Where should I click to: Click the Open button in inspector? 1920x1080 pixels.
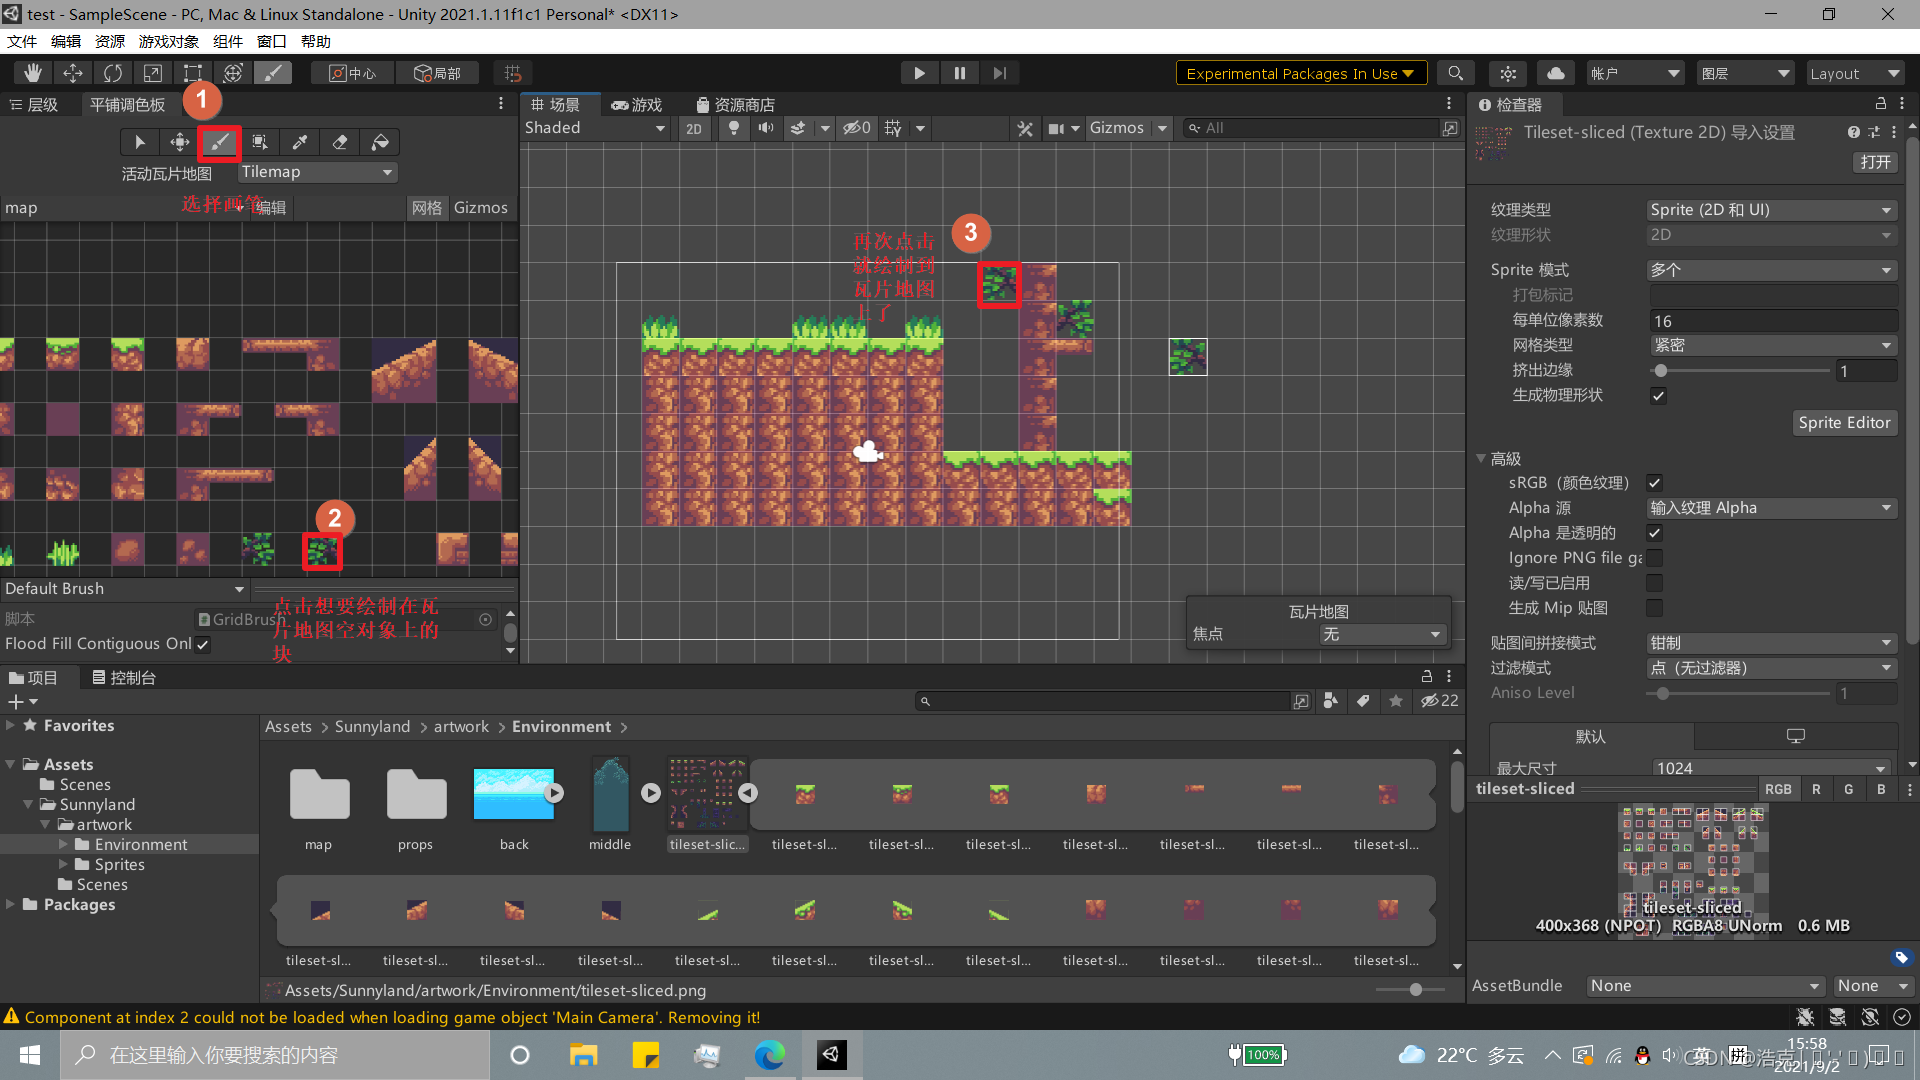1875,162
